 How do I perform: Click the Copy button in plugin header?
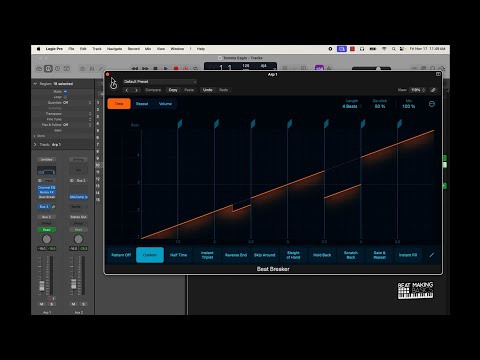click(173, 90)
